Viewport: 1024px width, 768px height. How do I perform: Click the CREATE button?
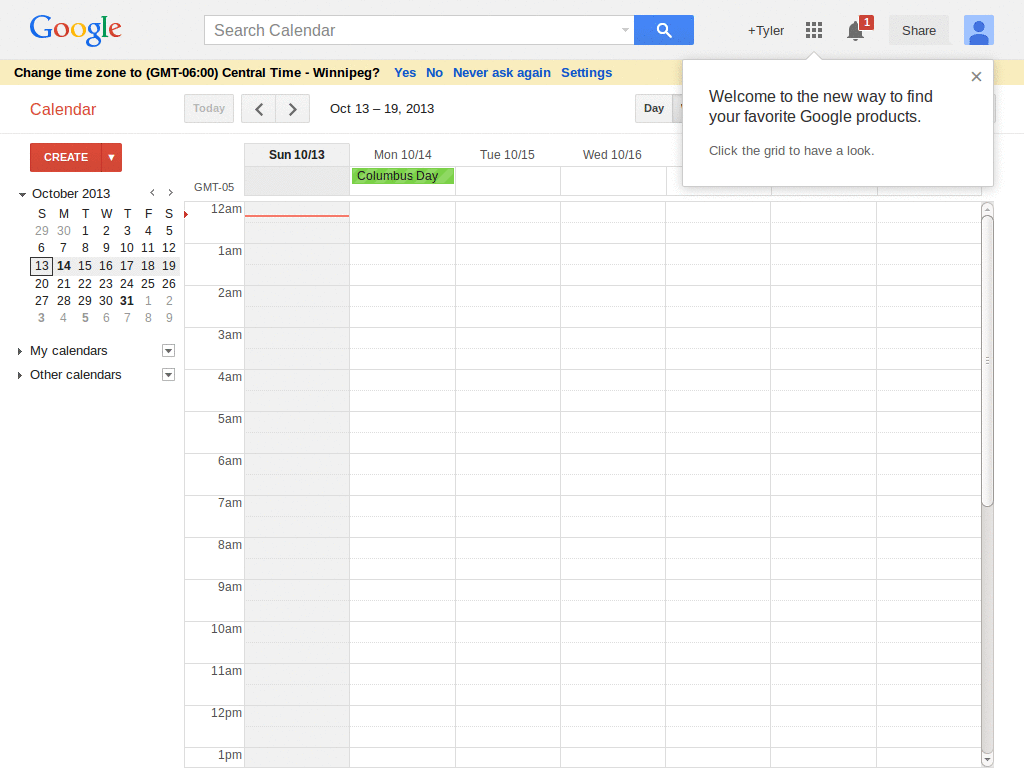point(66,157)
